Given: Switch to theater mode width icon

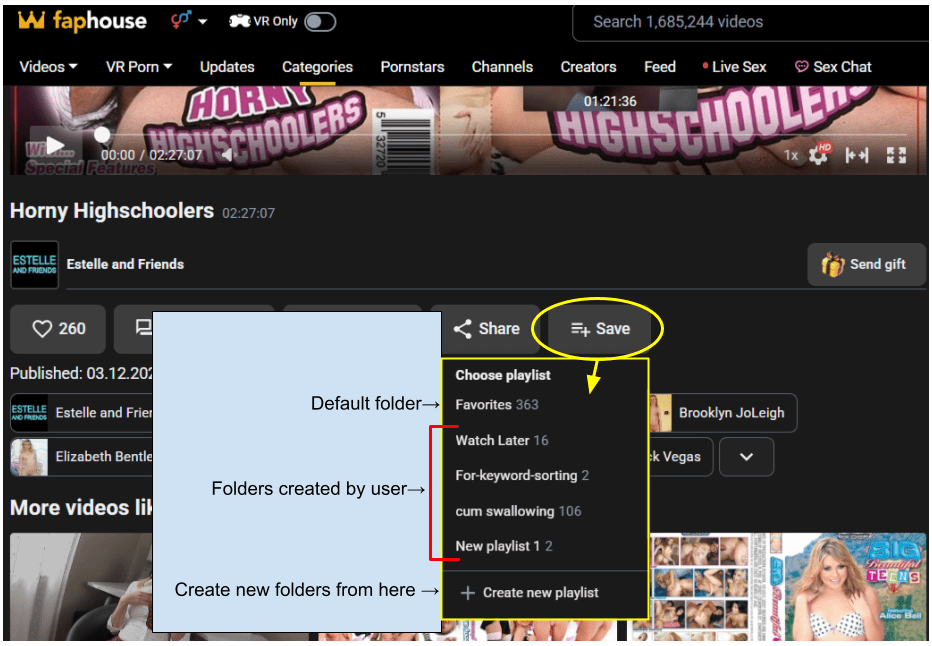Looking at the screenshot, I should (857, 155).
